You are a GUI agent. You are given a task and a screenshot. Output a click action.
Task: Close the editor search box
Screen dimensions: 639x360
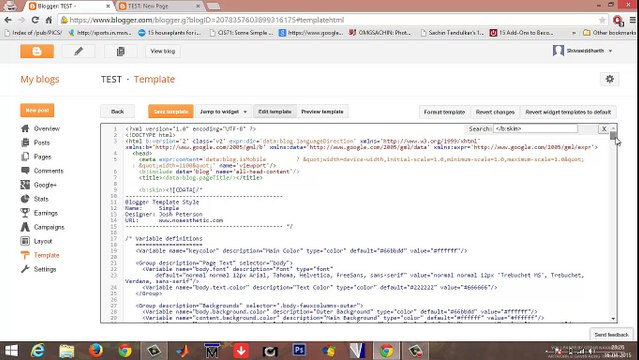(604, 129)
